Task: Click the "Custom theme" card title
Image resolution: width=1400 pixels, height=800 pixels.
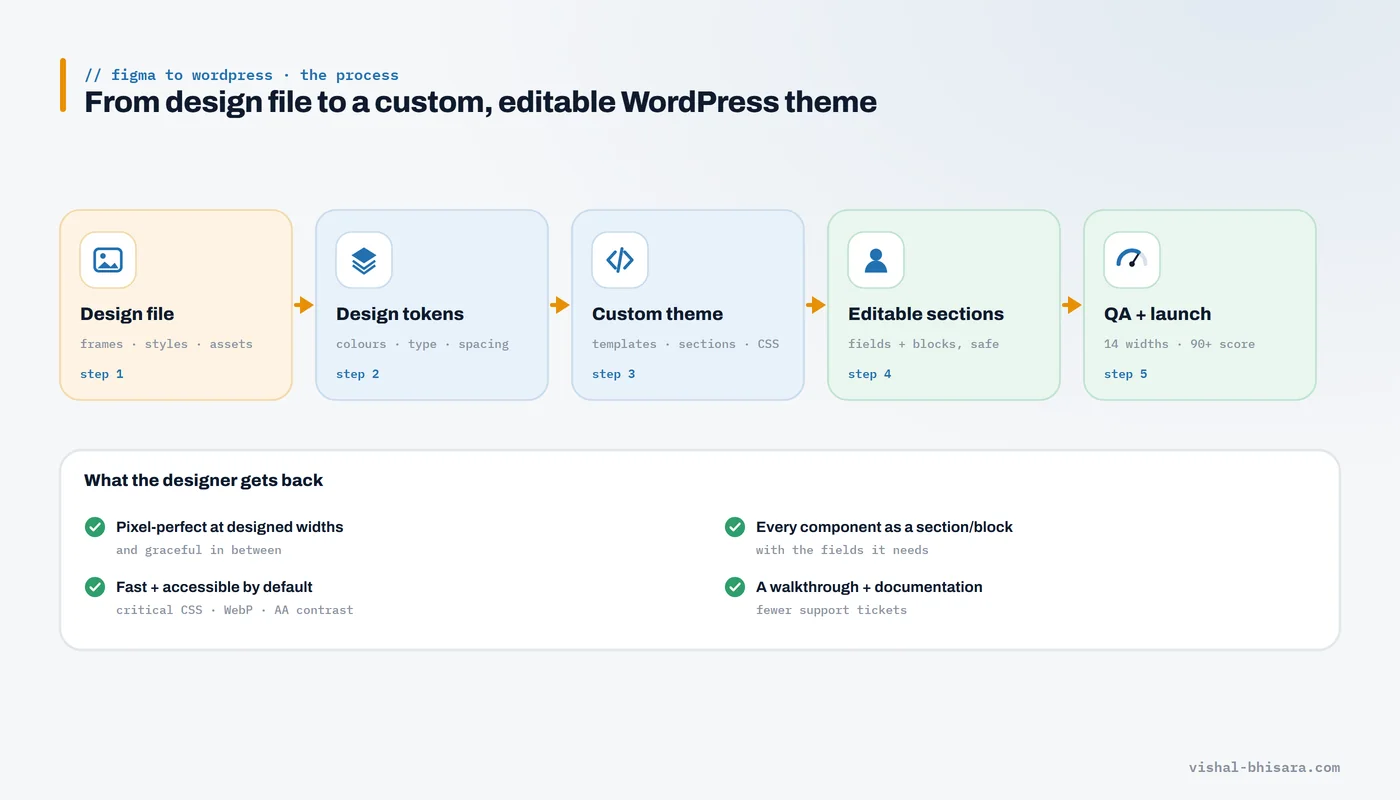Action: click(x=657, y=314)
